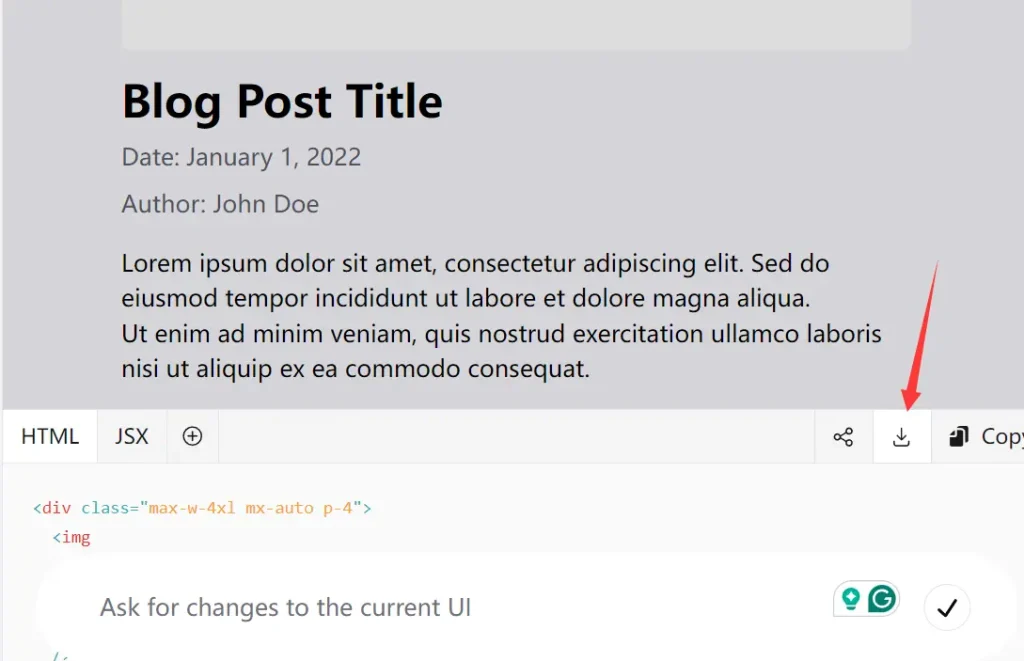
Task: Select the HTML tab
Action: (x=49, y=436)
